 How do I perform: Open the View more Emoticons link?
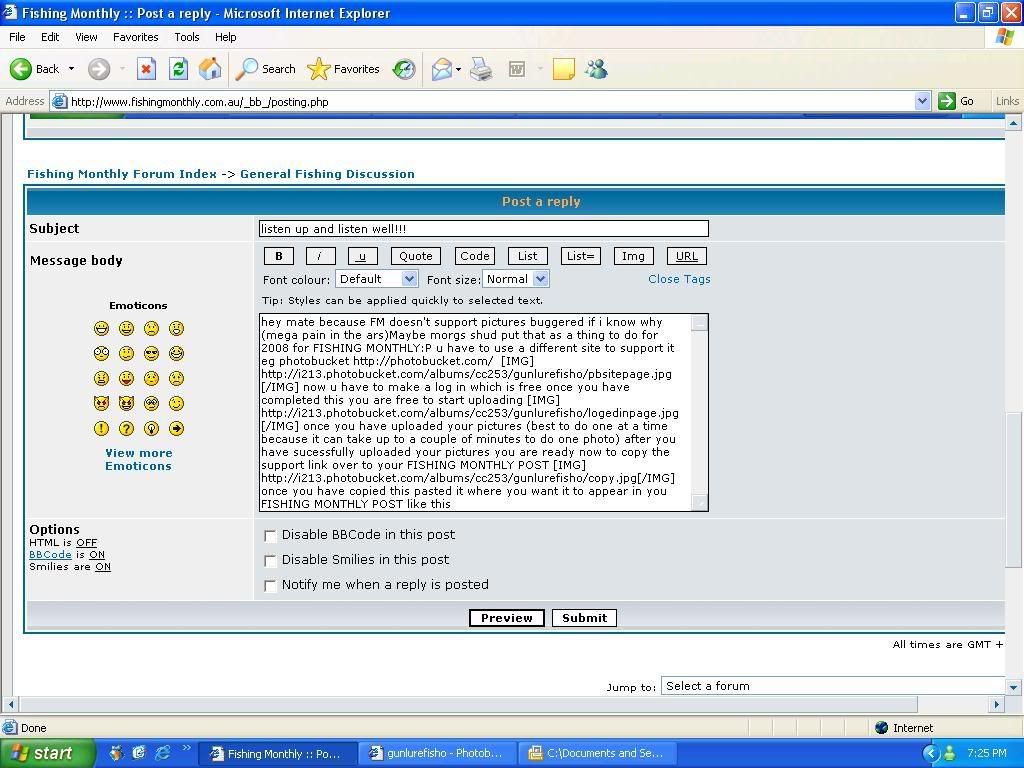(138, 460)
